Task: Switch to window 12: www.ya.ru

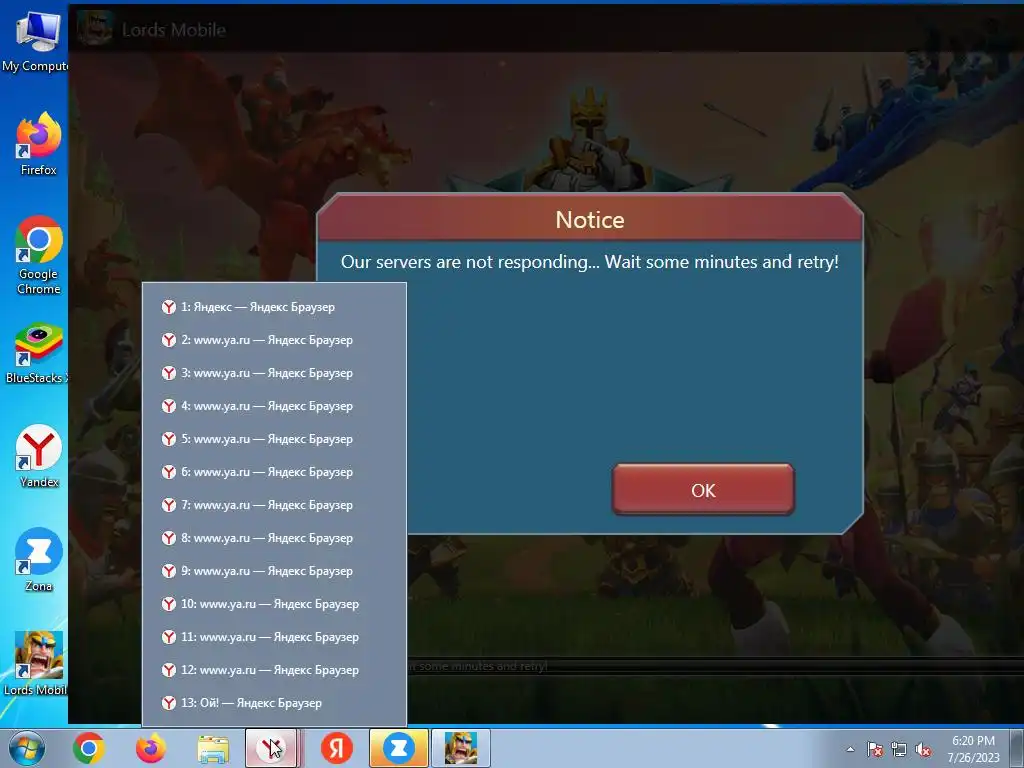Action: tap(274, 670)
